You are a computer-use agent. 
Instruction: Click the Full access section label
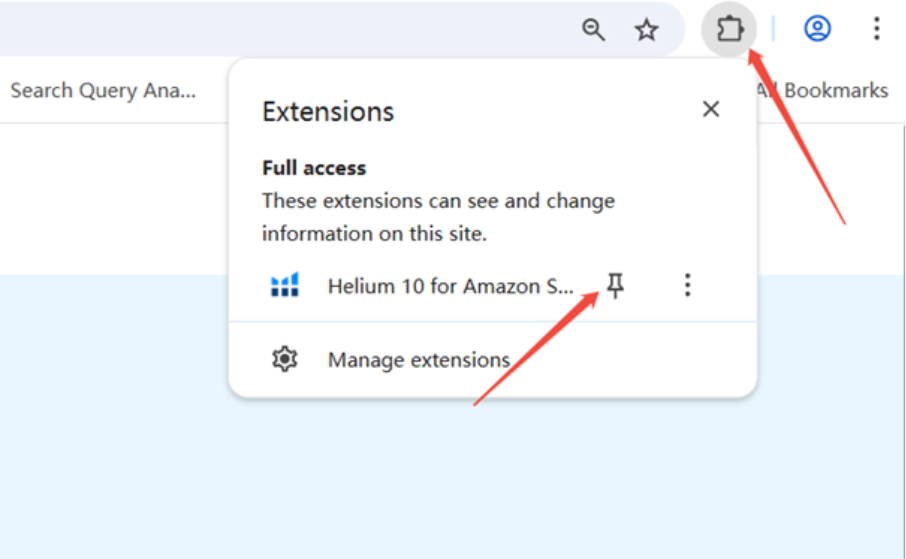(x=314, y=168)
